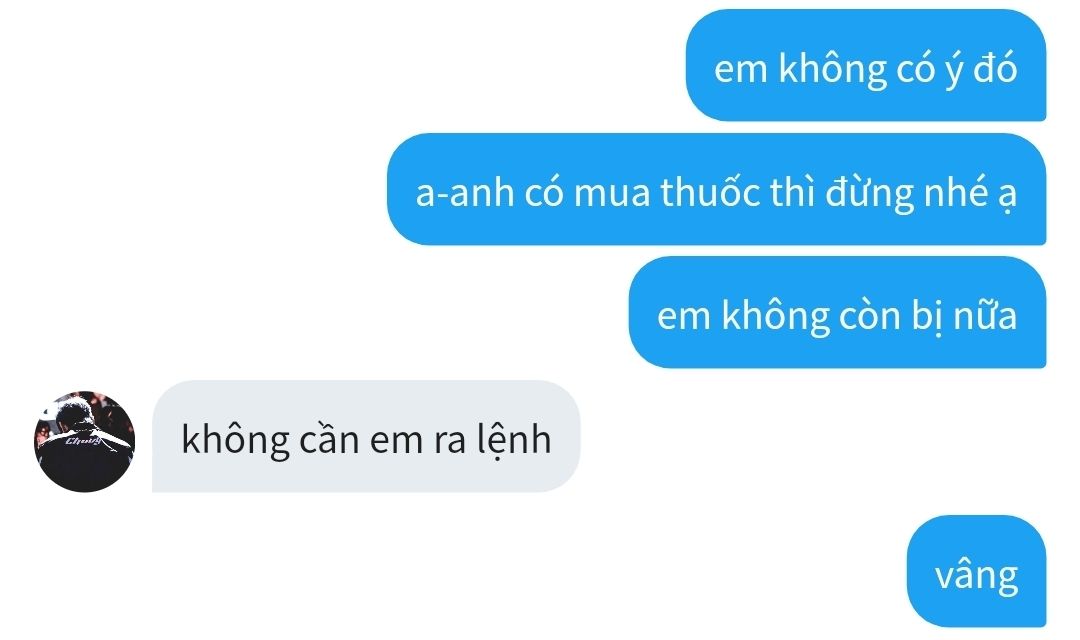This screenshot has height=640, width=1080.
Task: Tap the message "a-anh có mua thuốc thì đừng nhé ạ"
Action: [716, 189]
